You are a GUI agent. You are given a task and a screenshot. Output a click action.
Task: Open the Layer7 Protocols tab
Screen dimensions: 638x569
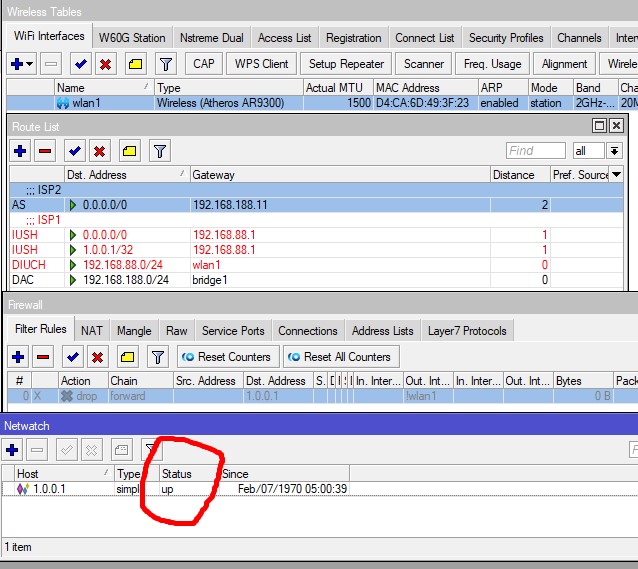click(467, 330)
